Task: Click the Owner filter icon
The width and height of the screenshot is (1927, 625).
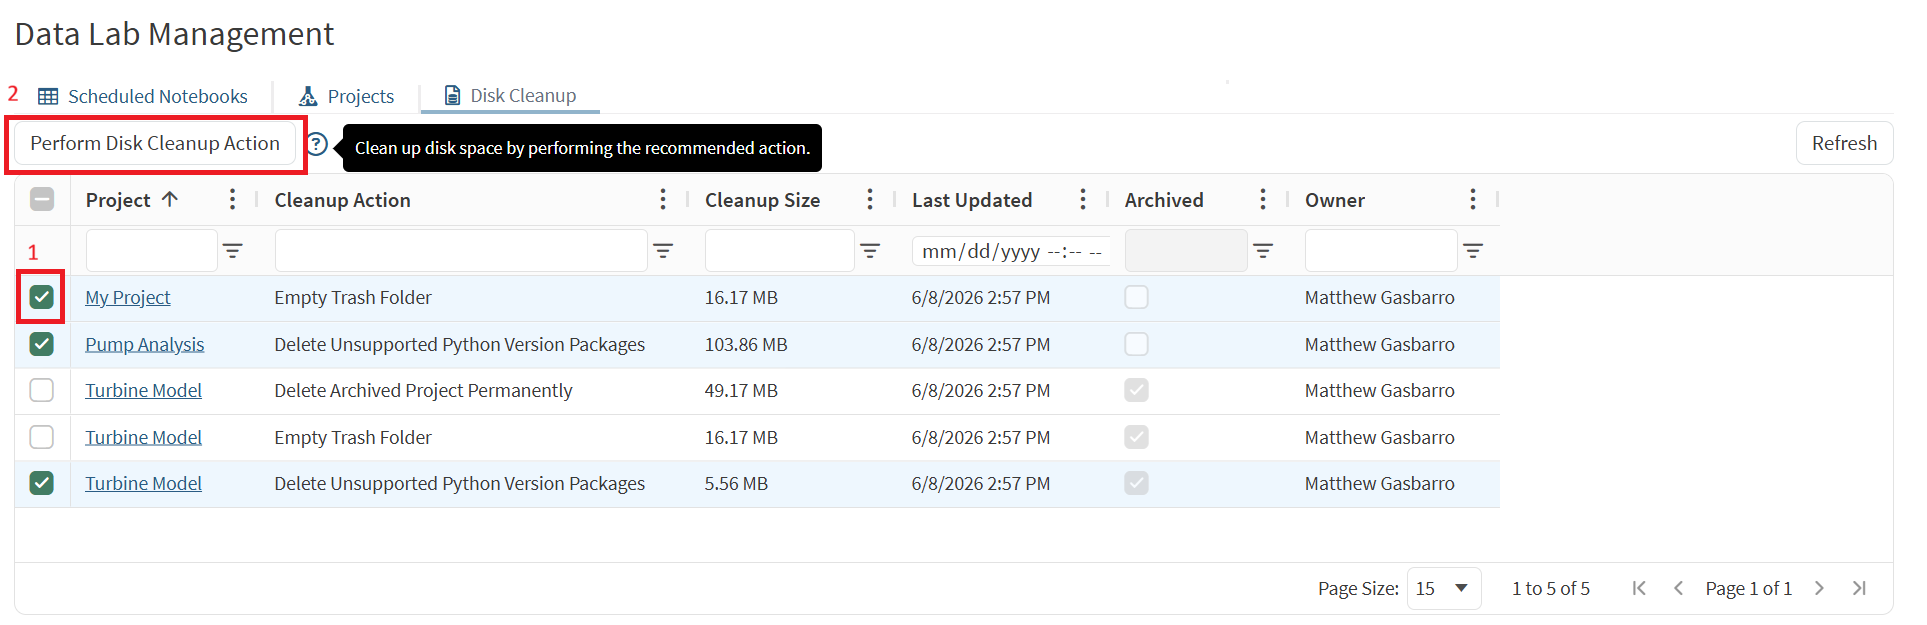Action: (1473, 251)
